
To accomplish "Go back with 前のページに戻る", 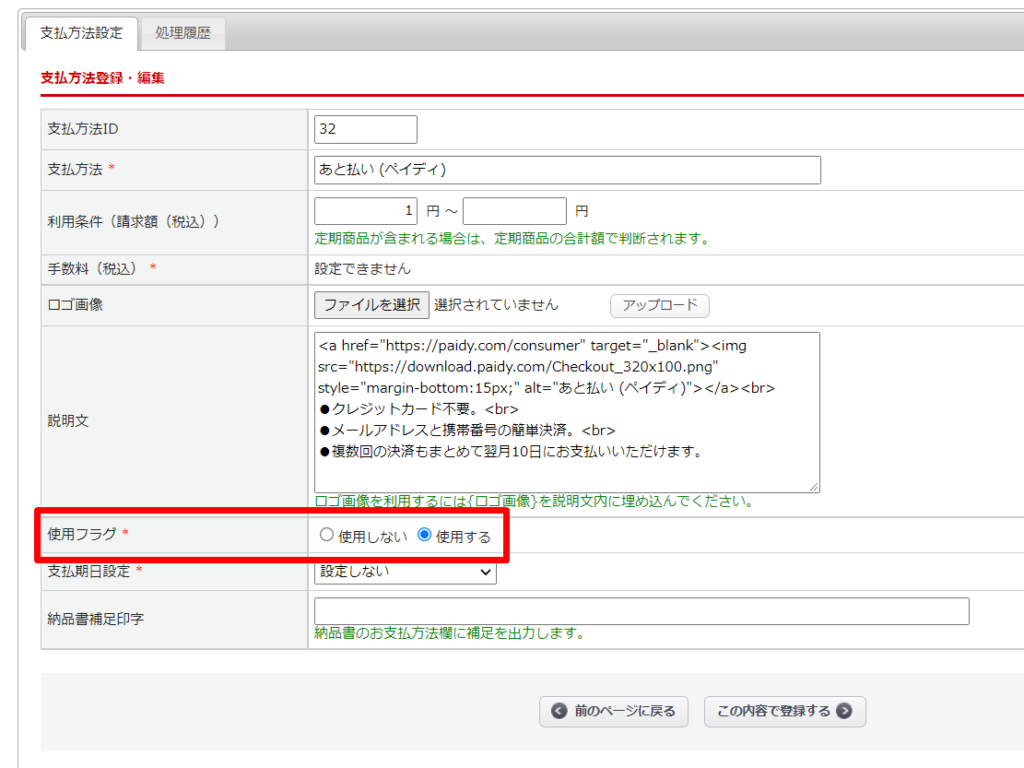I will click(614, 712).
